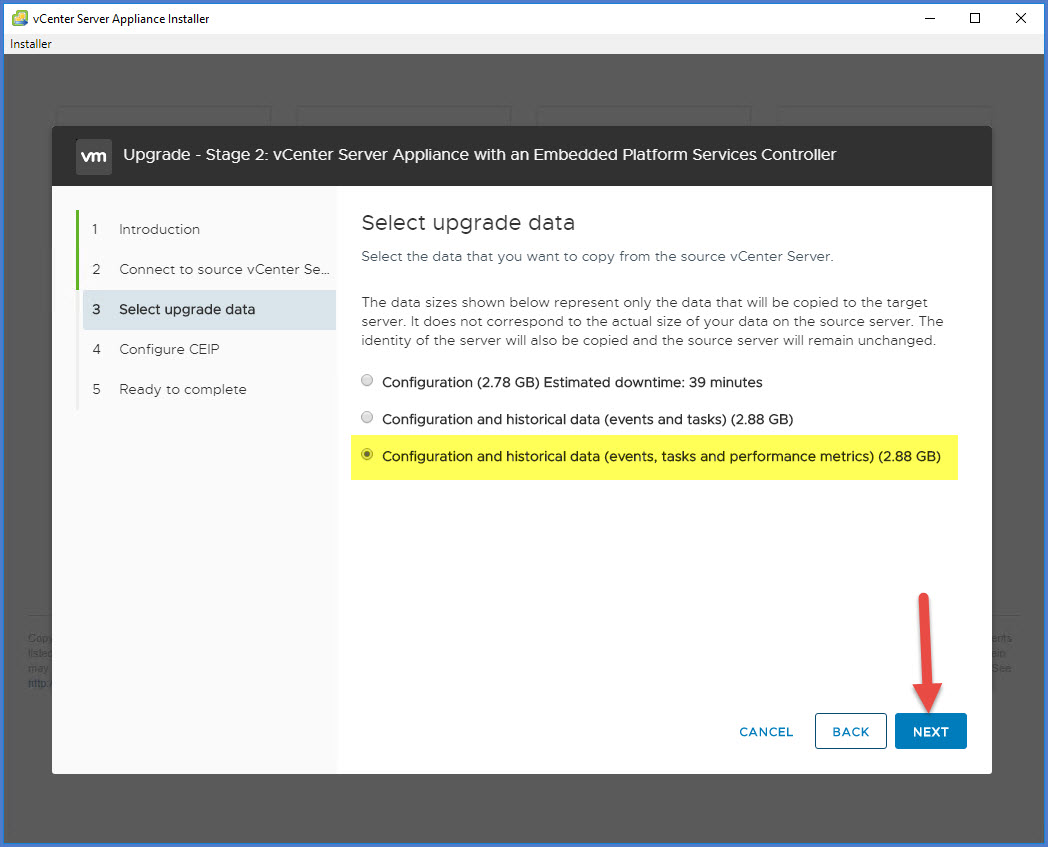Select step 2 Connect to source vCenter Server
This screenshot has width=1048, height=847.
224,269
